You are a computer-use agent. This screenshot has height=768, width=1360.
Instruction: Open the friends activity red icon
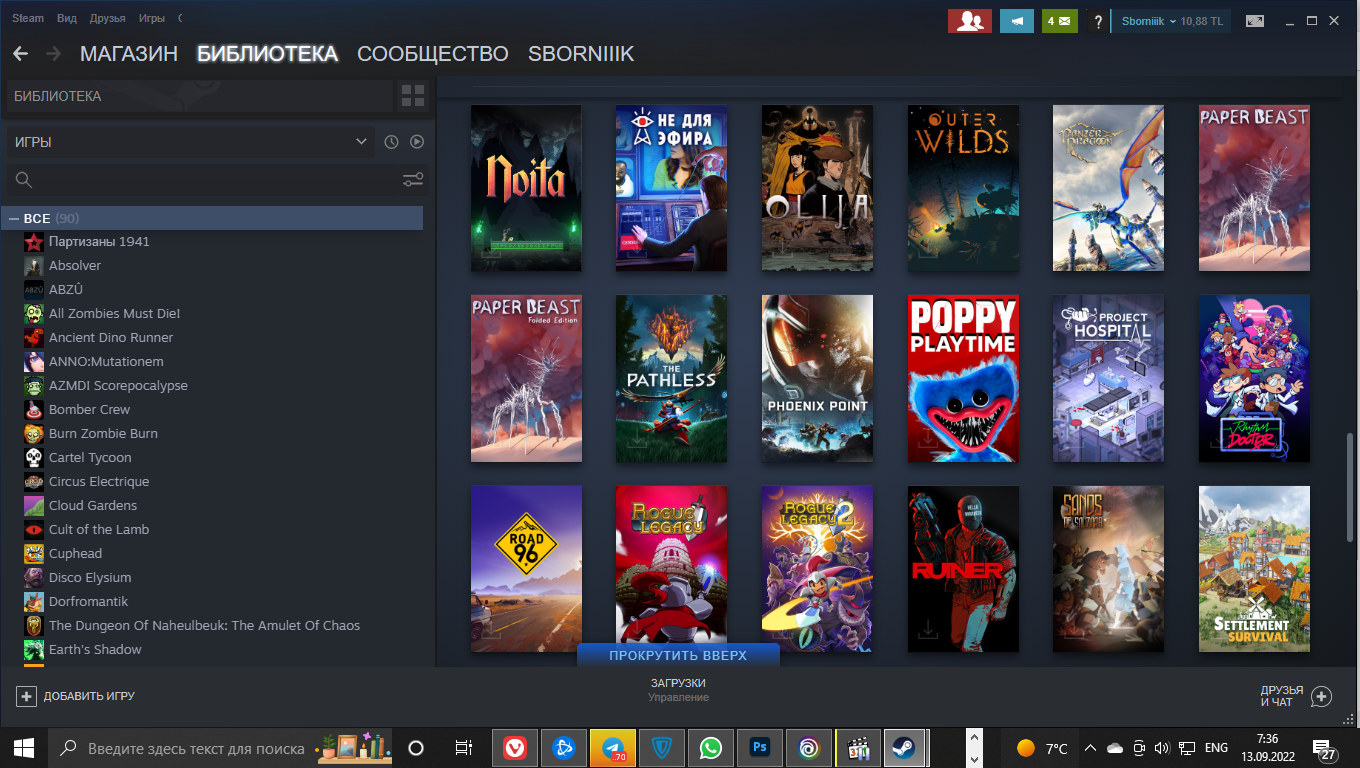pyautogui.click(x=969, y=21)
